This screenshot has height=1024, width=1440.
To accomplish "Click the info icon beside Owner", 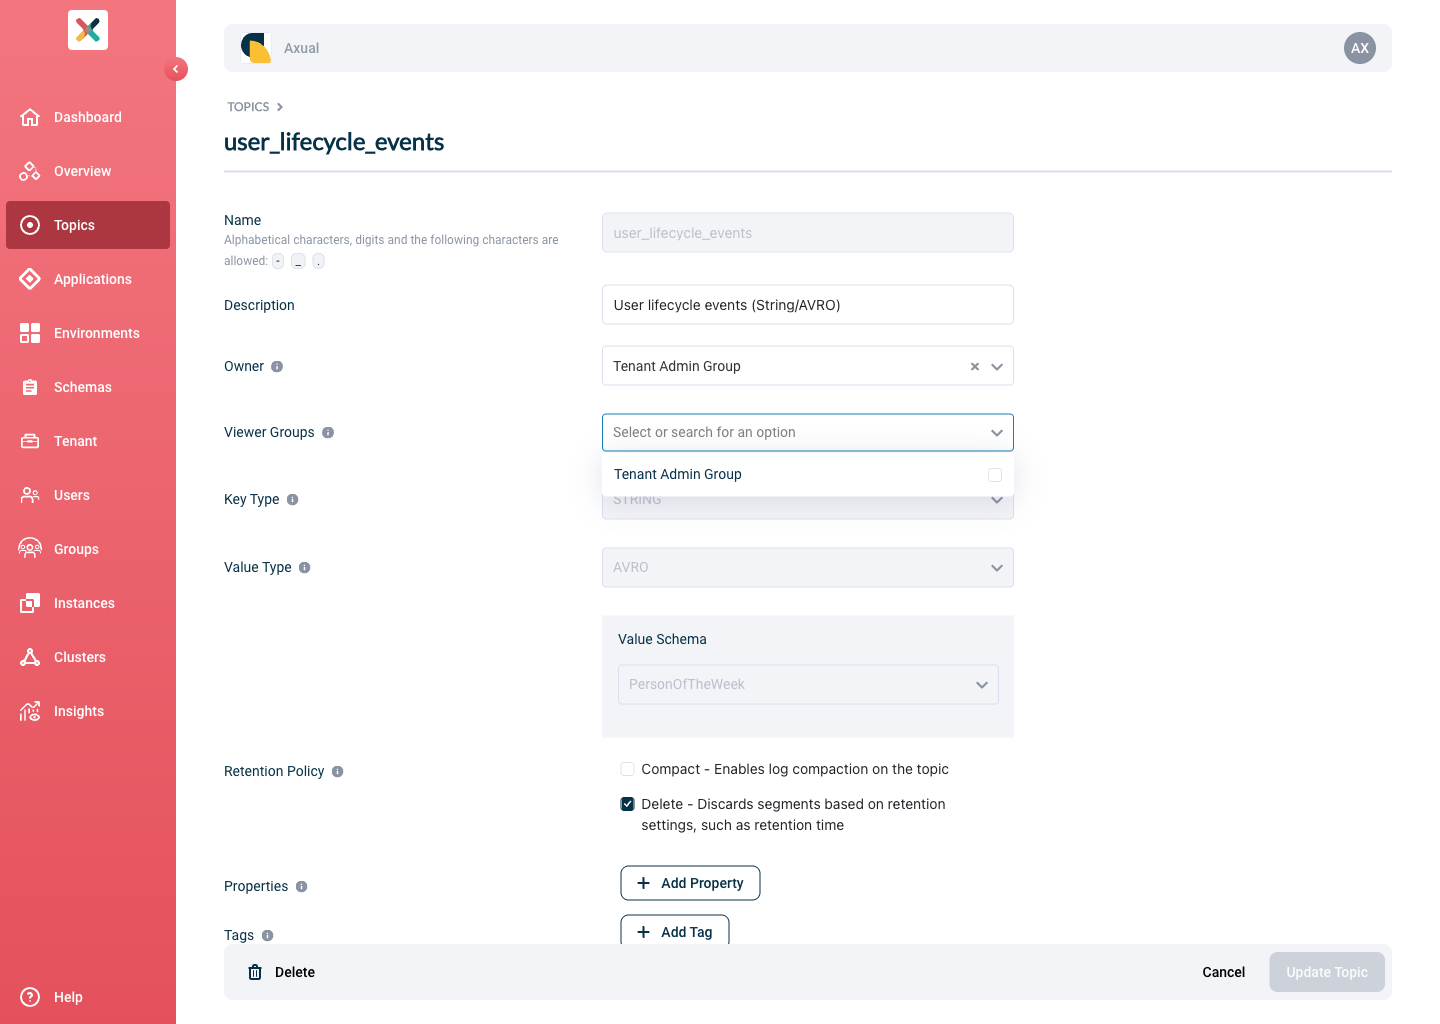I will click(277, 367).
